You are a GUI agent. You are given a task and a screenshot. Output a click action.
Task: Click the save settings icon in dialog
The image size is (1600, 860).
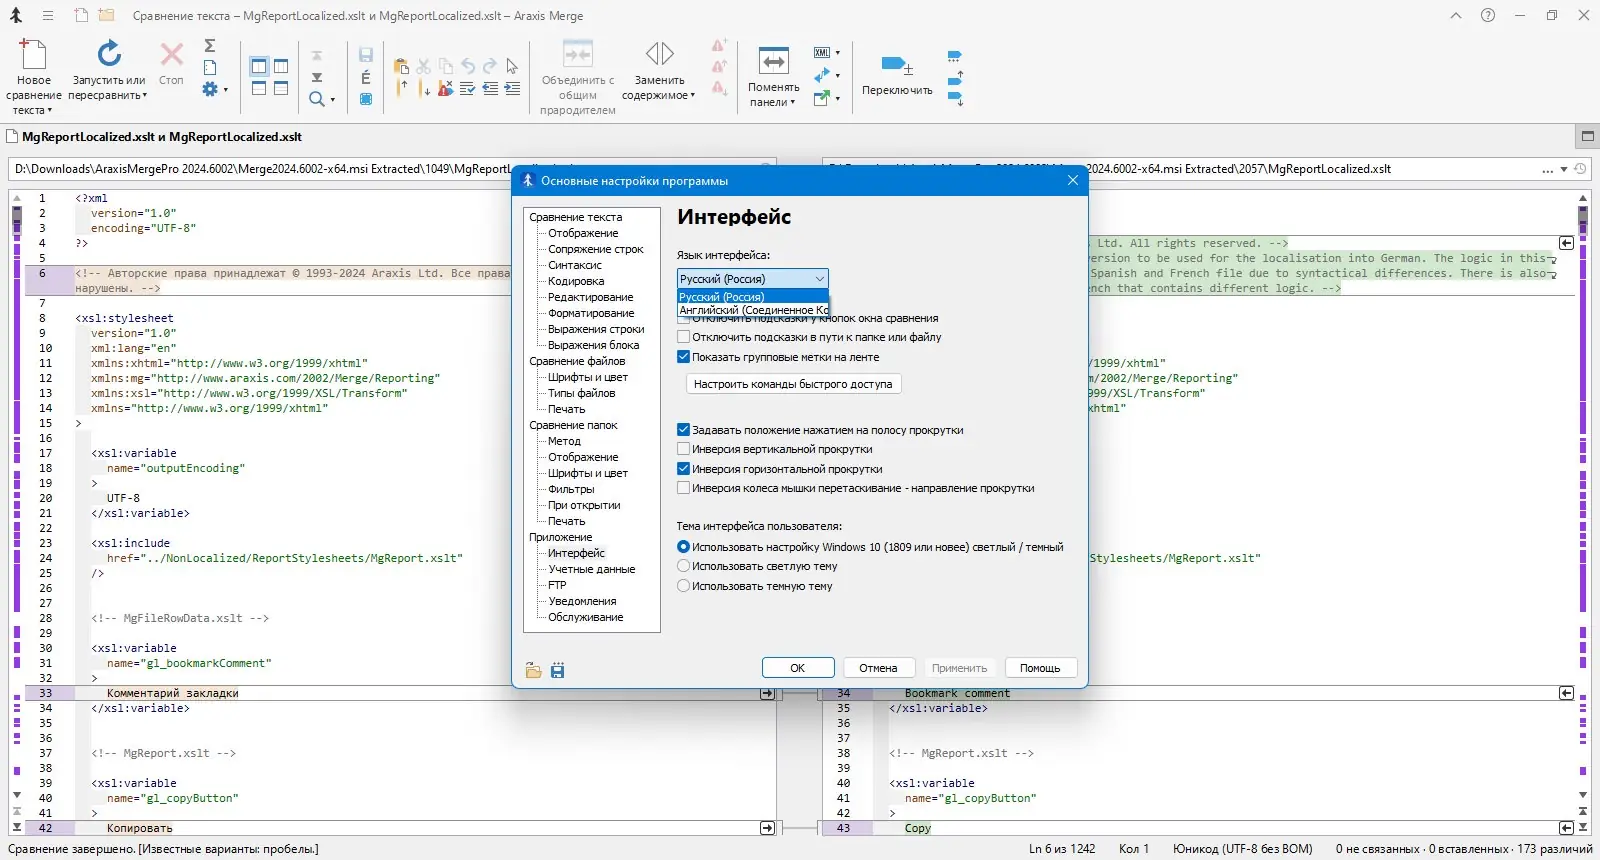click(x=558, y=671)
